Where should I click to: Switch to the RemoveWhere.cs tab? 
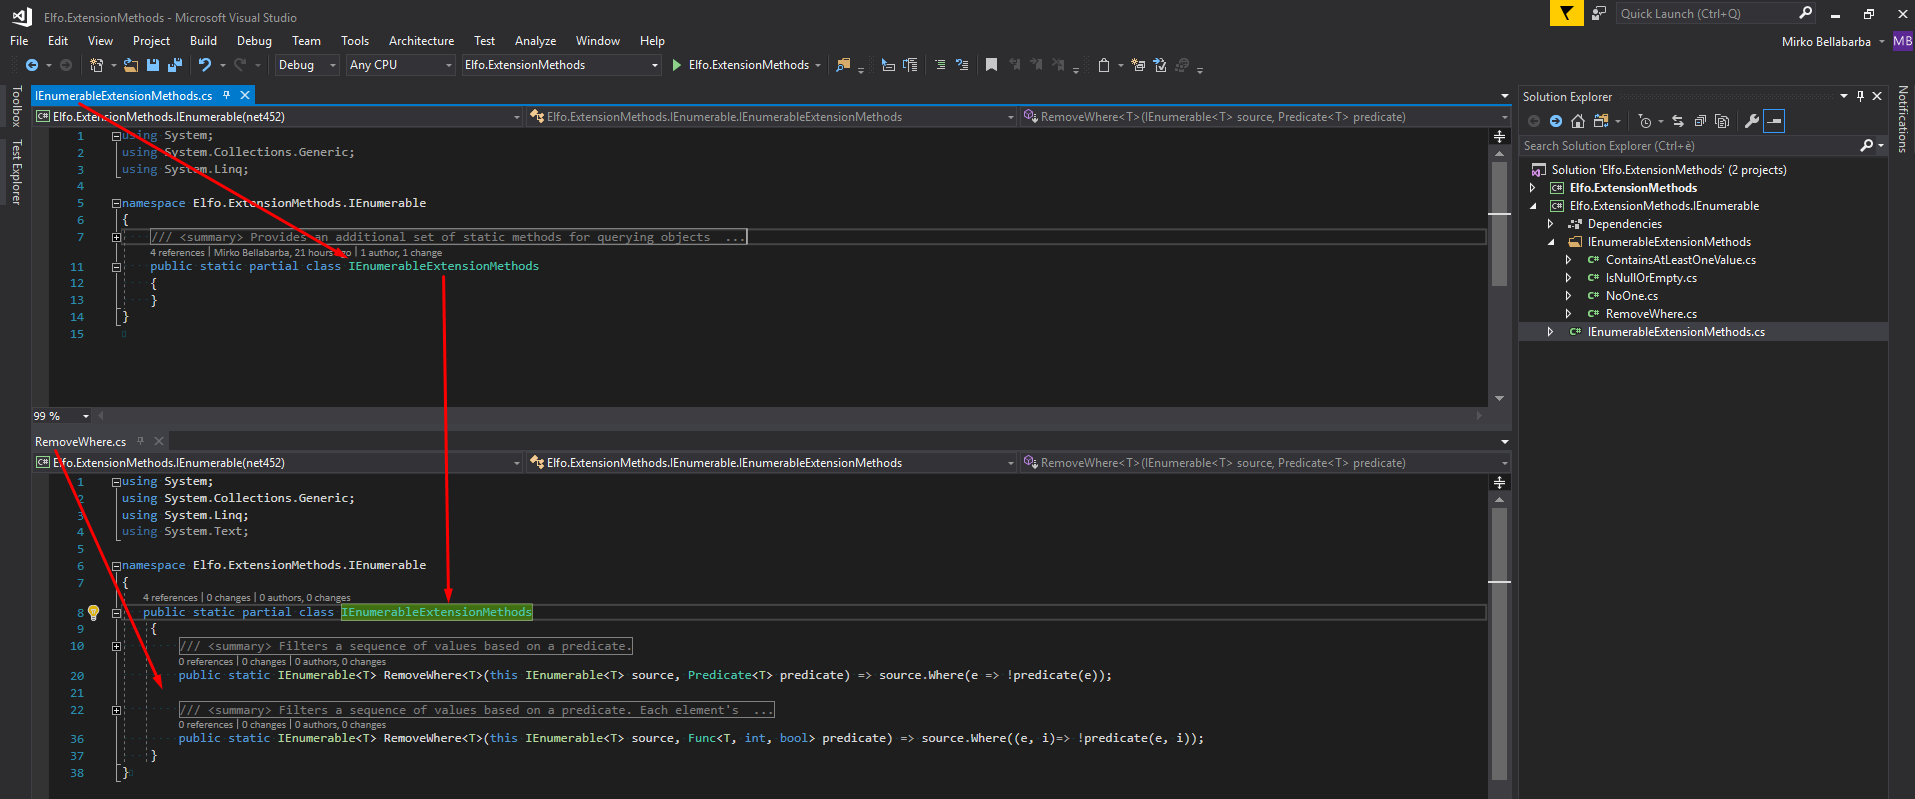[x=80, y=441]
